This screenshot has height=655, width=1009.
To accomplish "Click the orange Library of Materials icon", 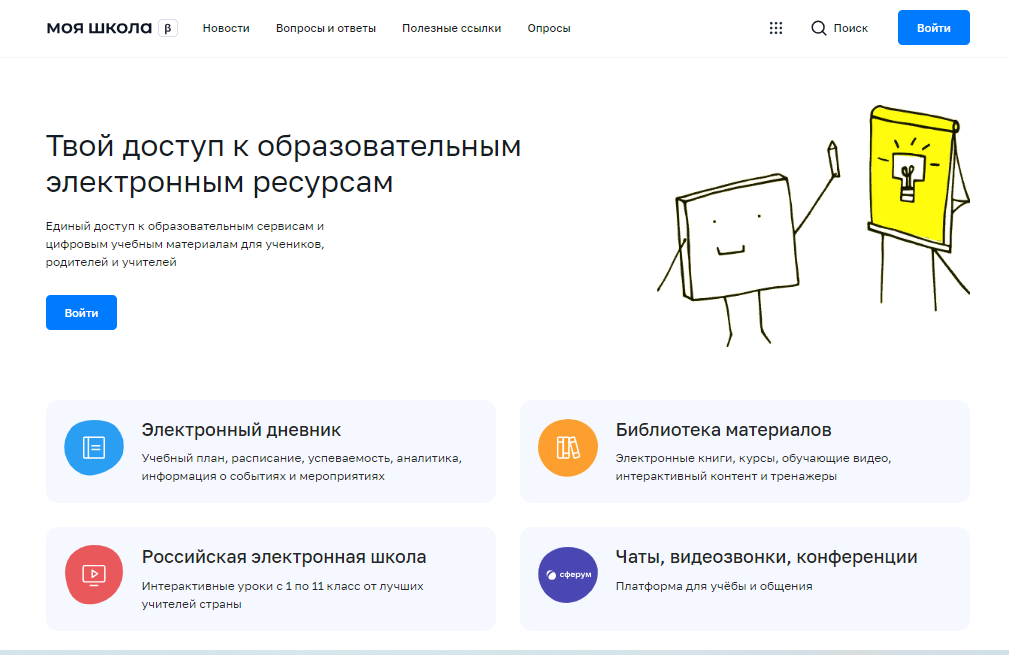I will (x=567, y=447).
